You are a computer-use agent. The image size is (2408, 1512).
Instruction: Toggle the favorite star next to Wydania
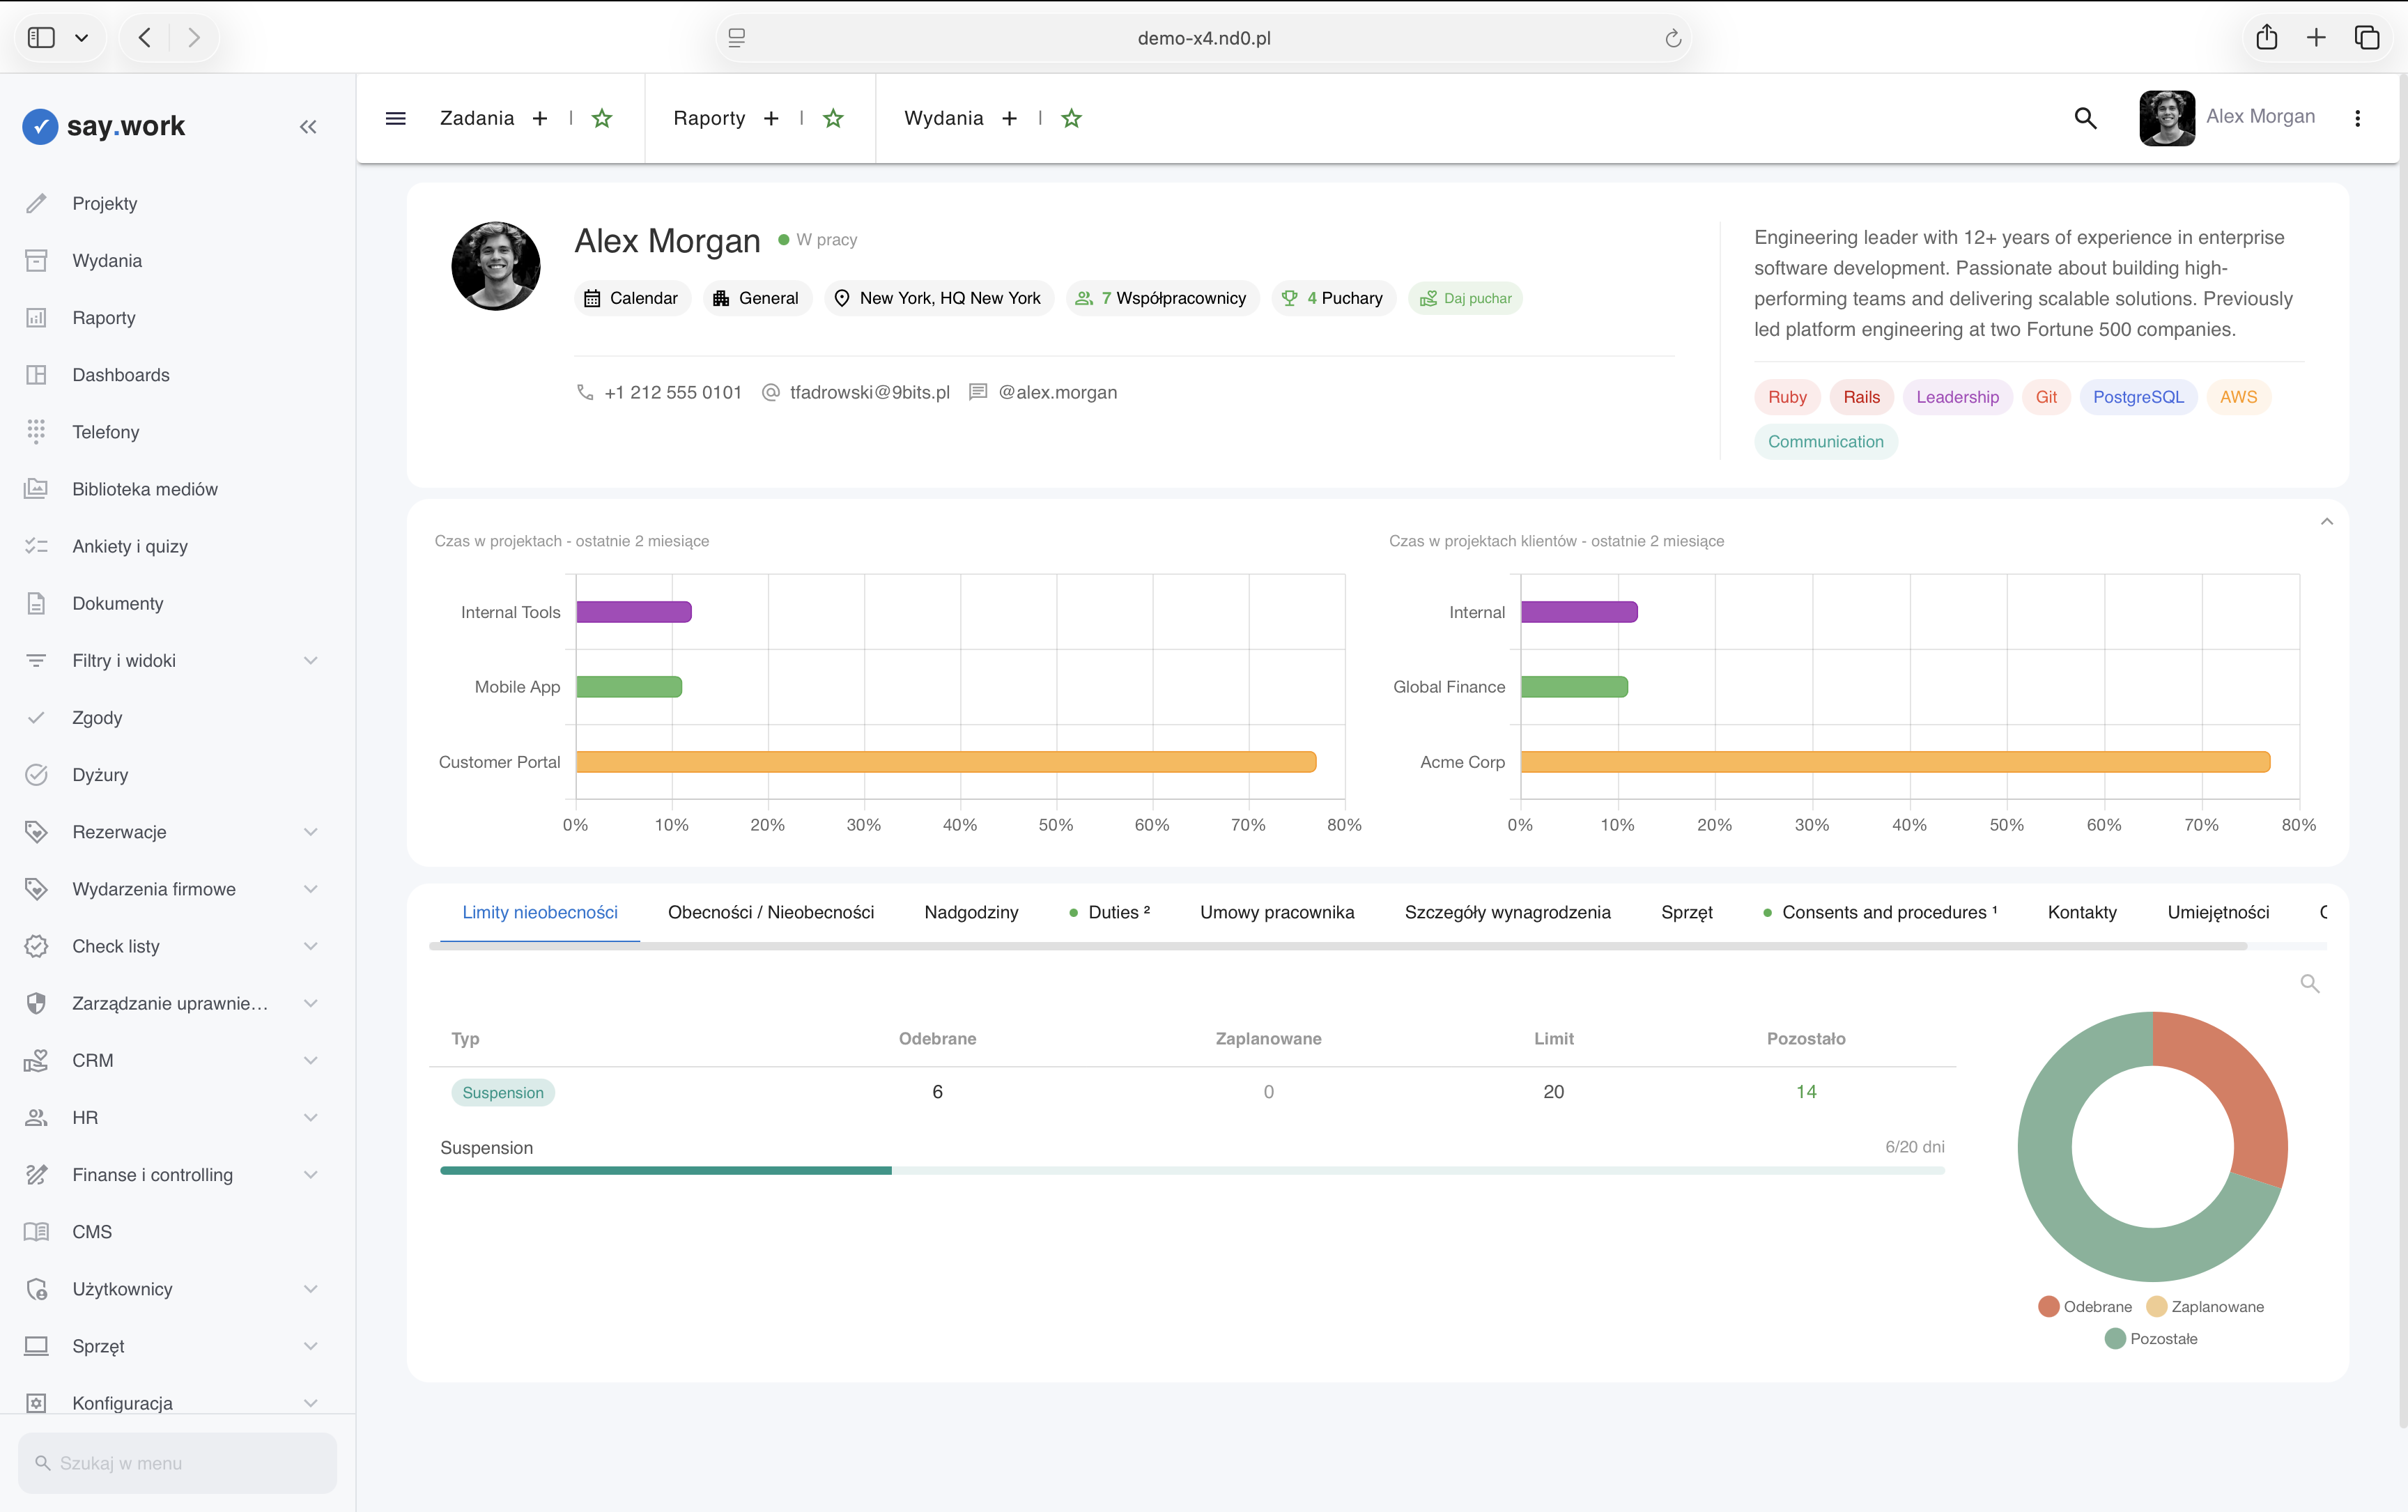[x=1071, y=118]
